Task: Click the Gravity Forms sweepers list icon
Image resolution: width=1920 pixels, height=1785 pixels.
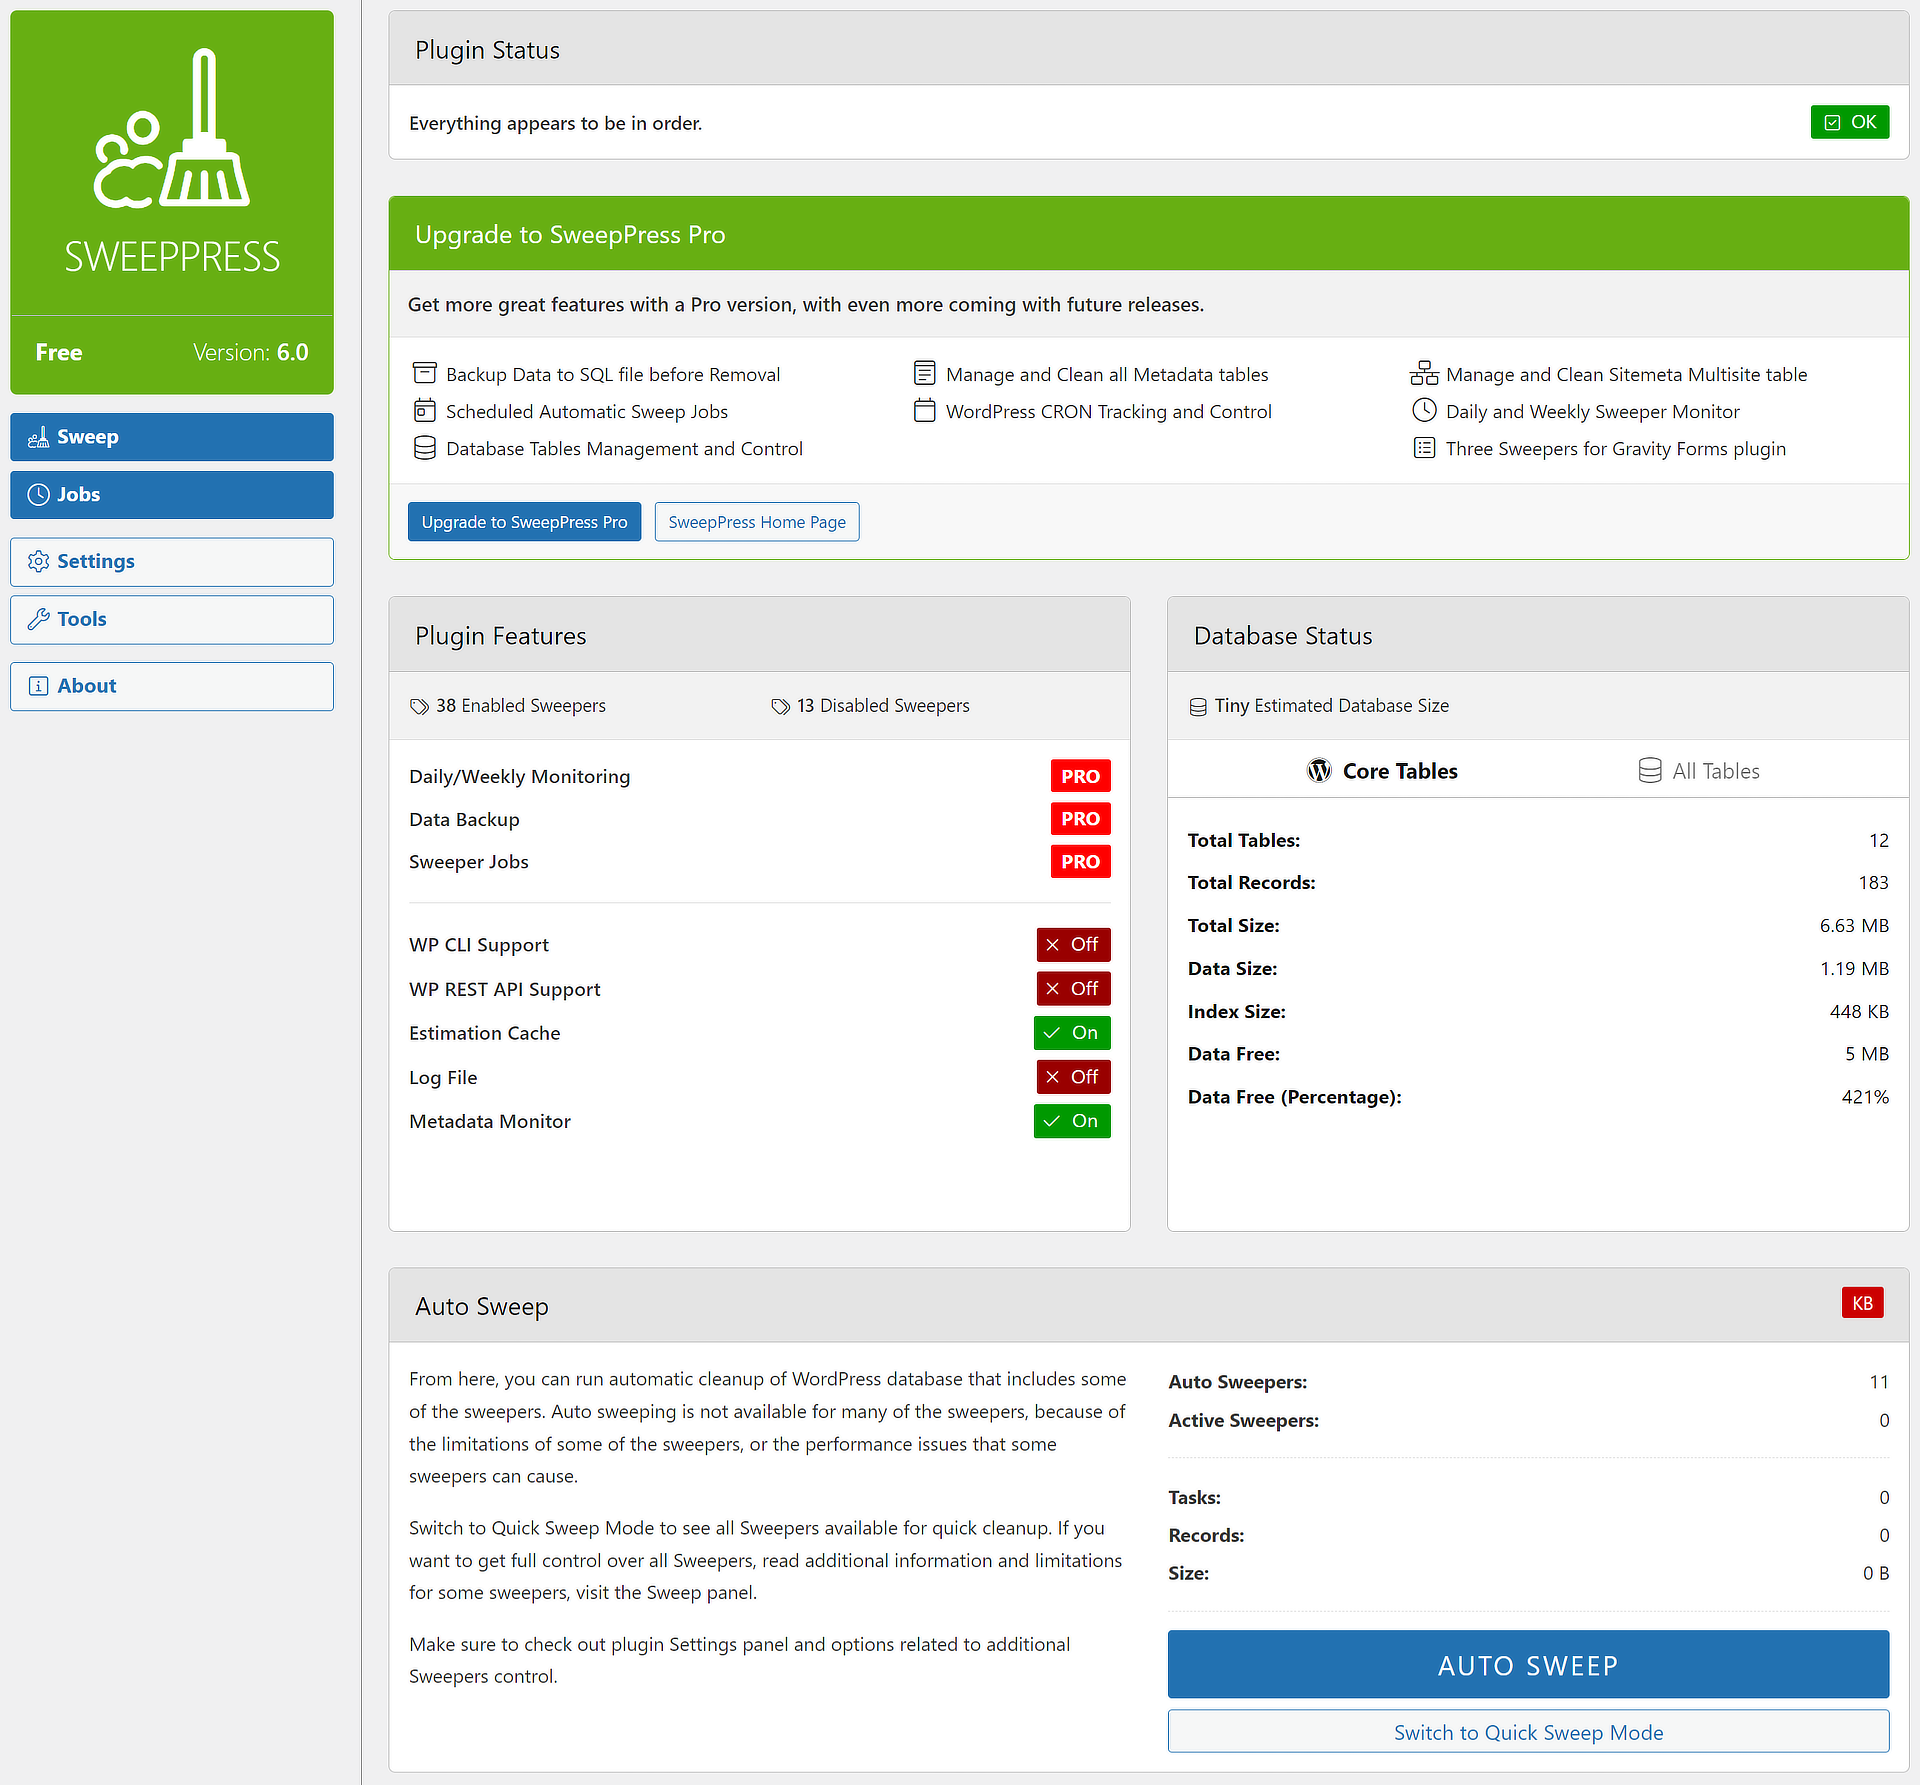Action: [1424, 448]
